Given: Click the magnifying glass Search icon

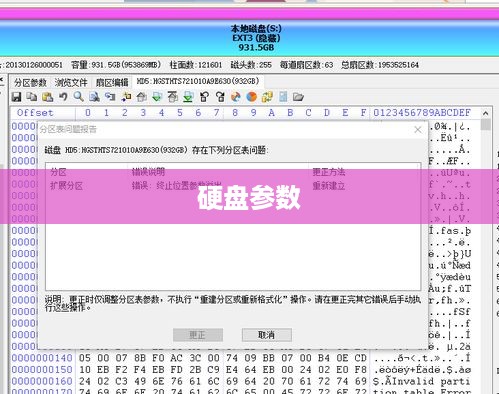Looking at the screenshot, I should pos(79,97).
